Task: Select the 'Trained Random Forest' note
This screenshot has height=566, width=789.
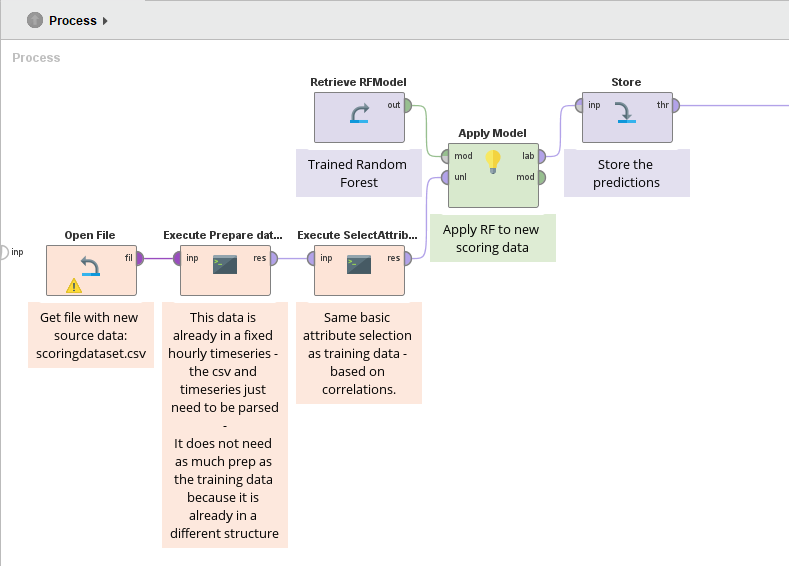Action: click(358, 174)
